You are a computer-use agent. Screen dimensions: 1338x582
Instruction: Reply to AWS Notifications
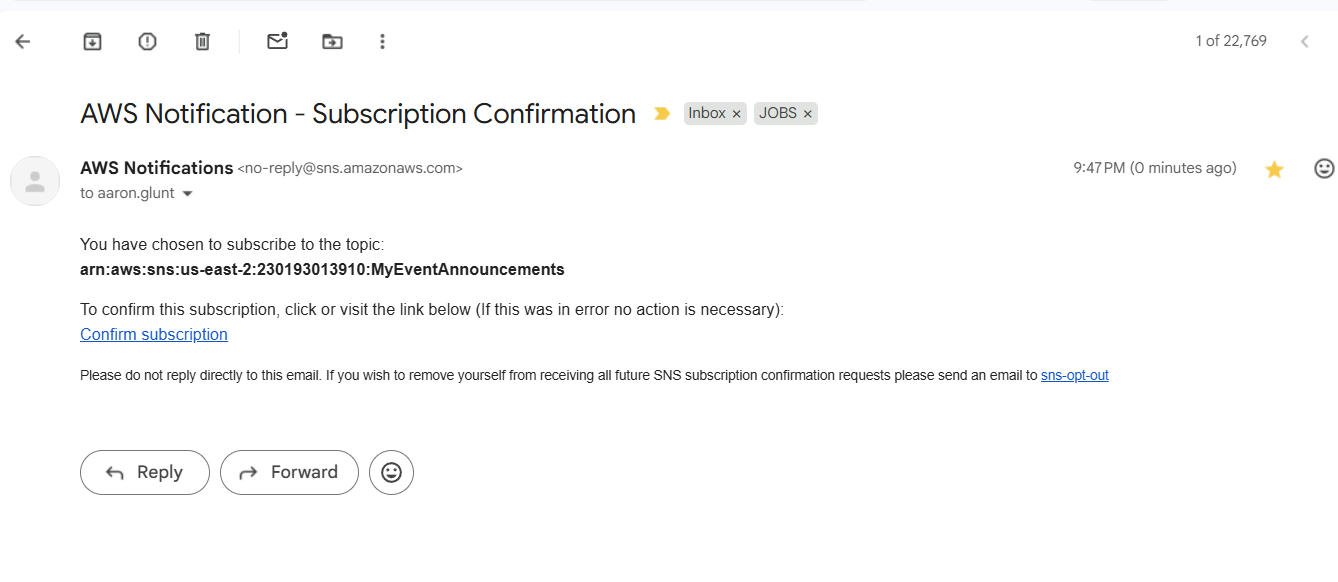click(x=144, y=472)
